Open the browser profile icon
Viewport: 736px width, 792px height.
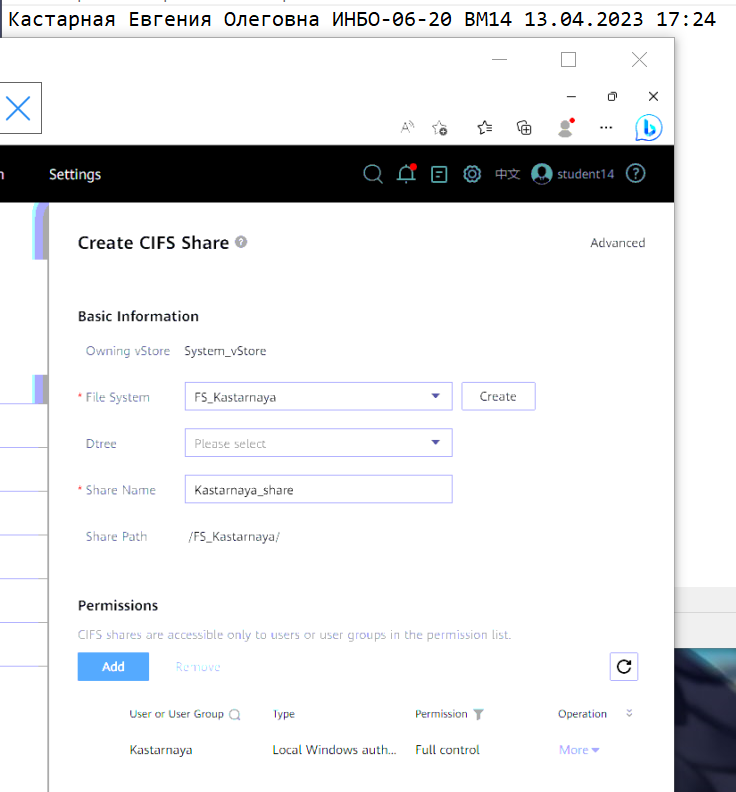point(566,128)
